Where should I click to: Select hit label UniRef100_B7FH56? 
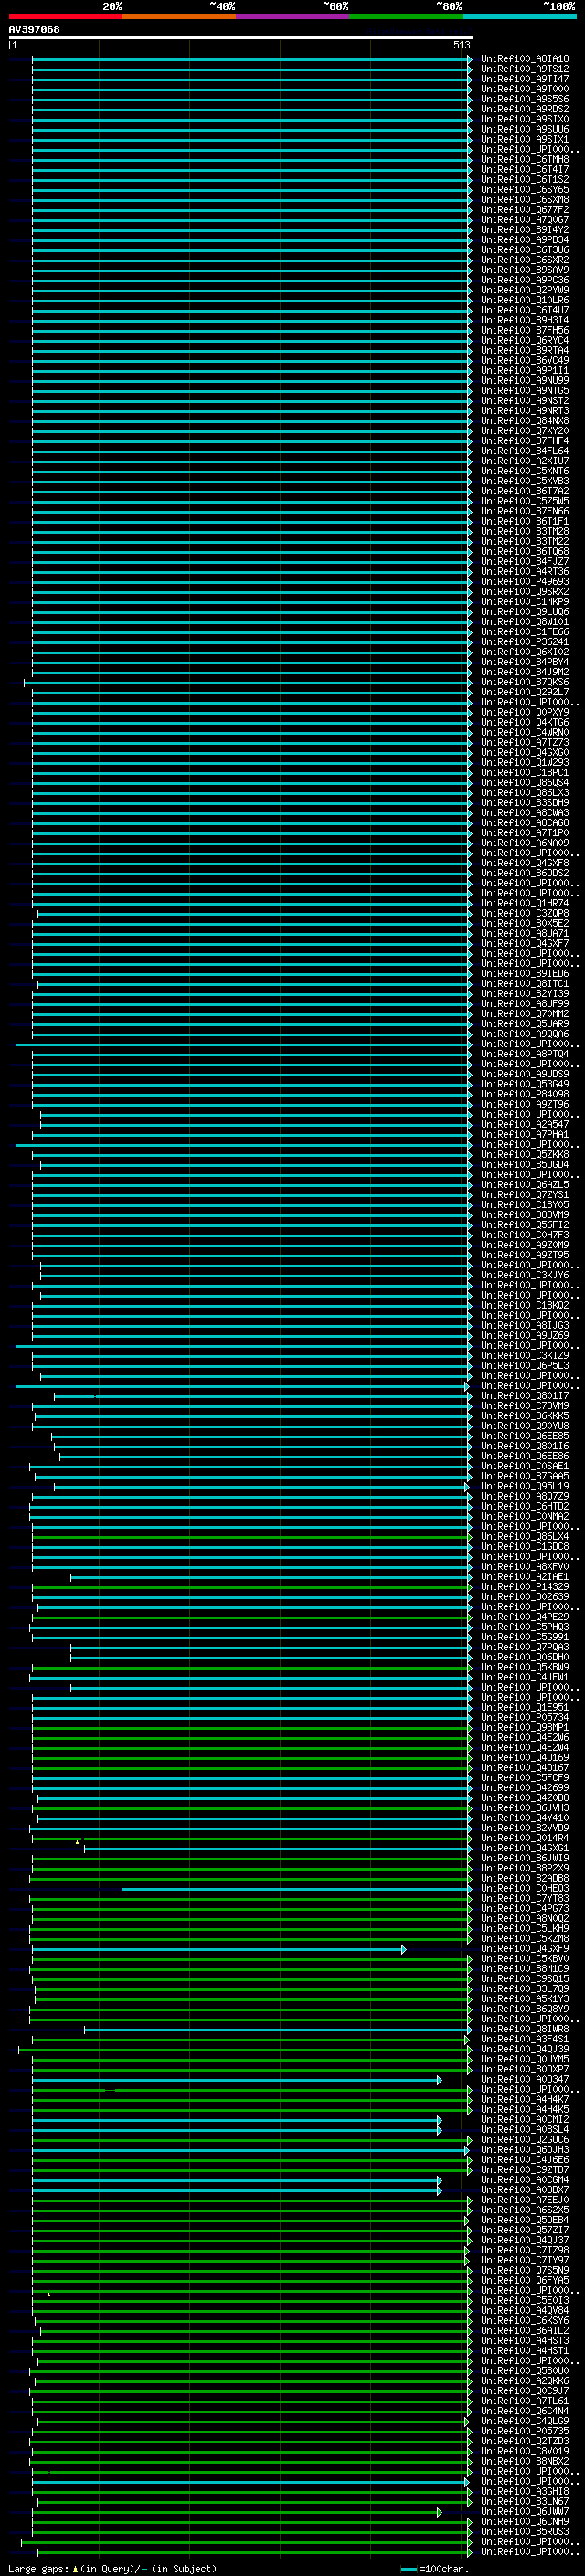(x=525, y=330)
